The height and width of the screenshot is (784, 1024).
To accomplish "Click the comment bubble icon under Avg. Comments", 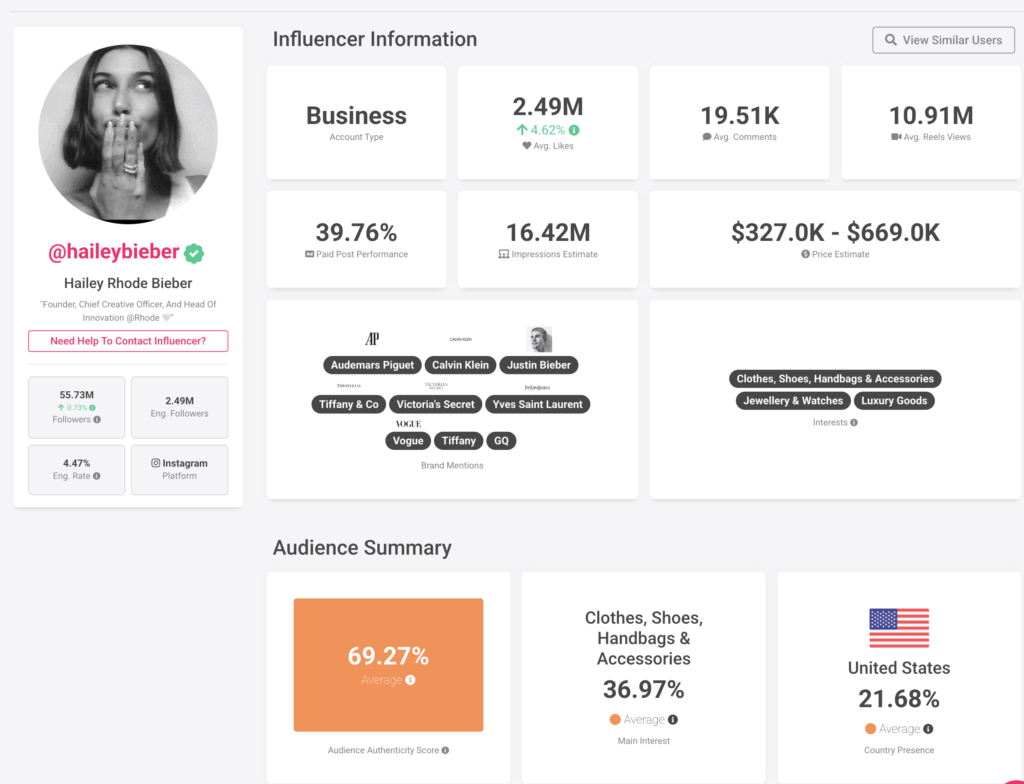I will 706,137.
